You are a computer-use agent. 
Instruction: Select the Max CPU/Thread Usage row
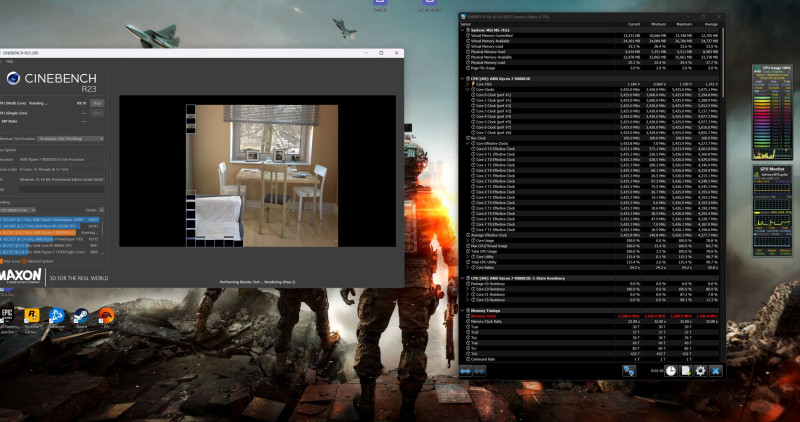pos(590,246)
